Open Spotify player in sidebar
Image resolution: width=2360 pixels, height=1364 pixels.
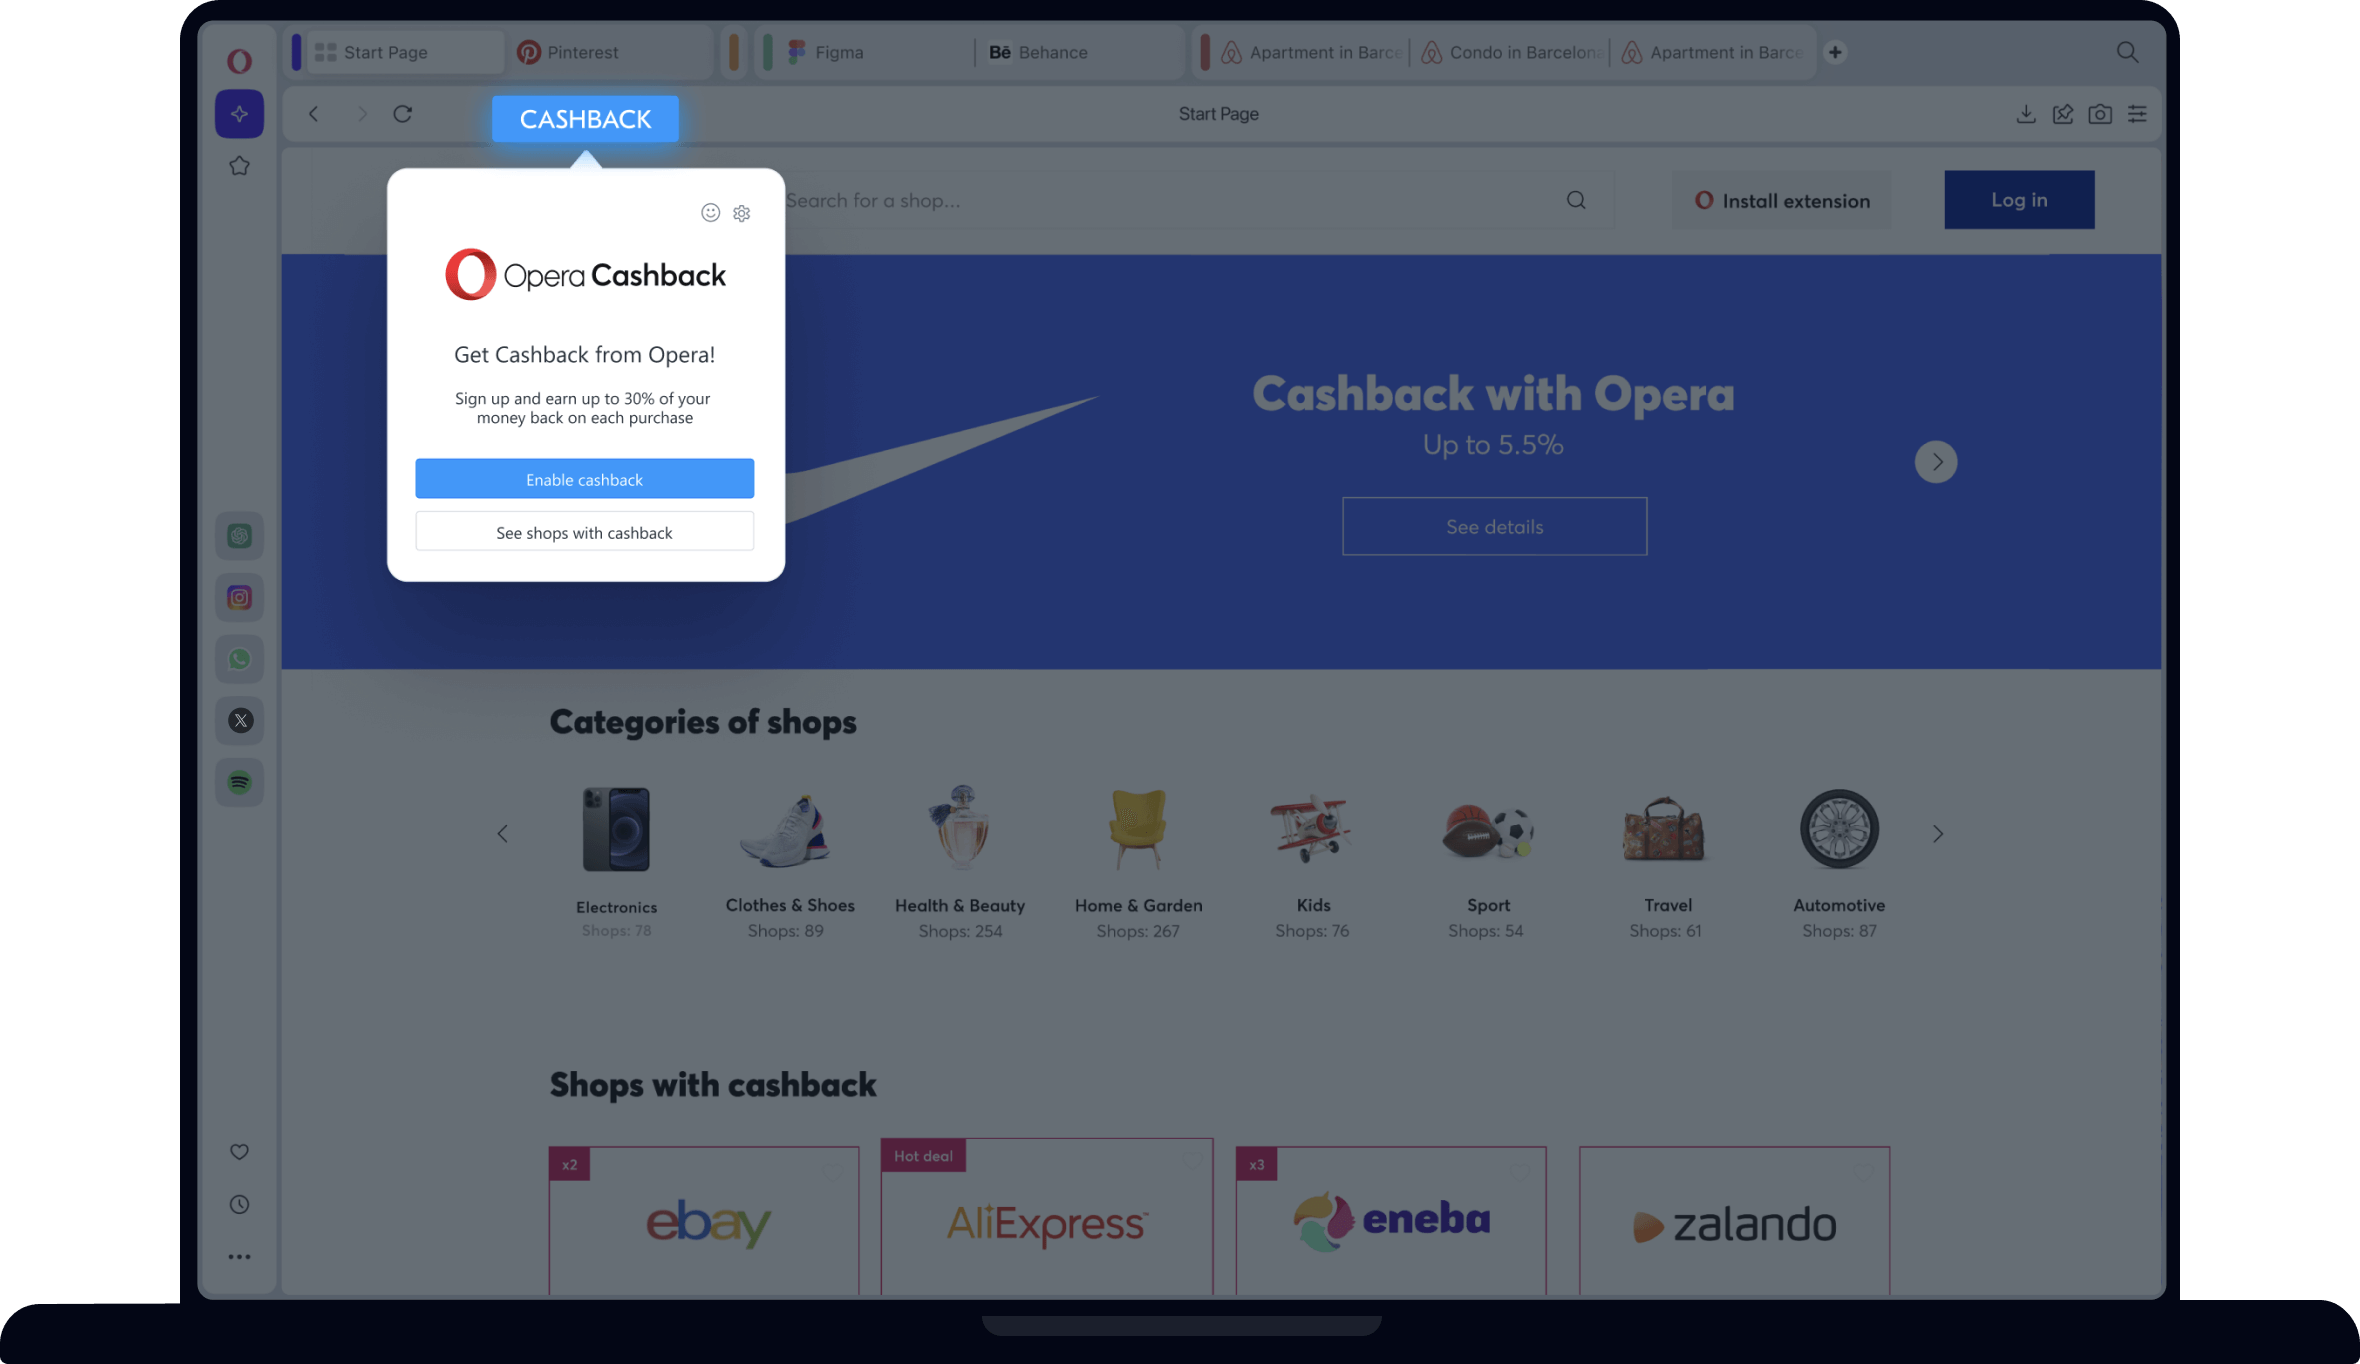(239, 782)
